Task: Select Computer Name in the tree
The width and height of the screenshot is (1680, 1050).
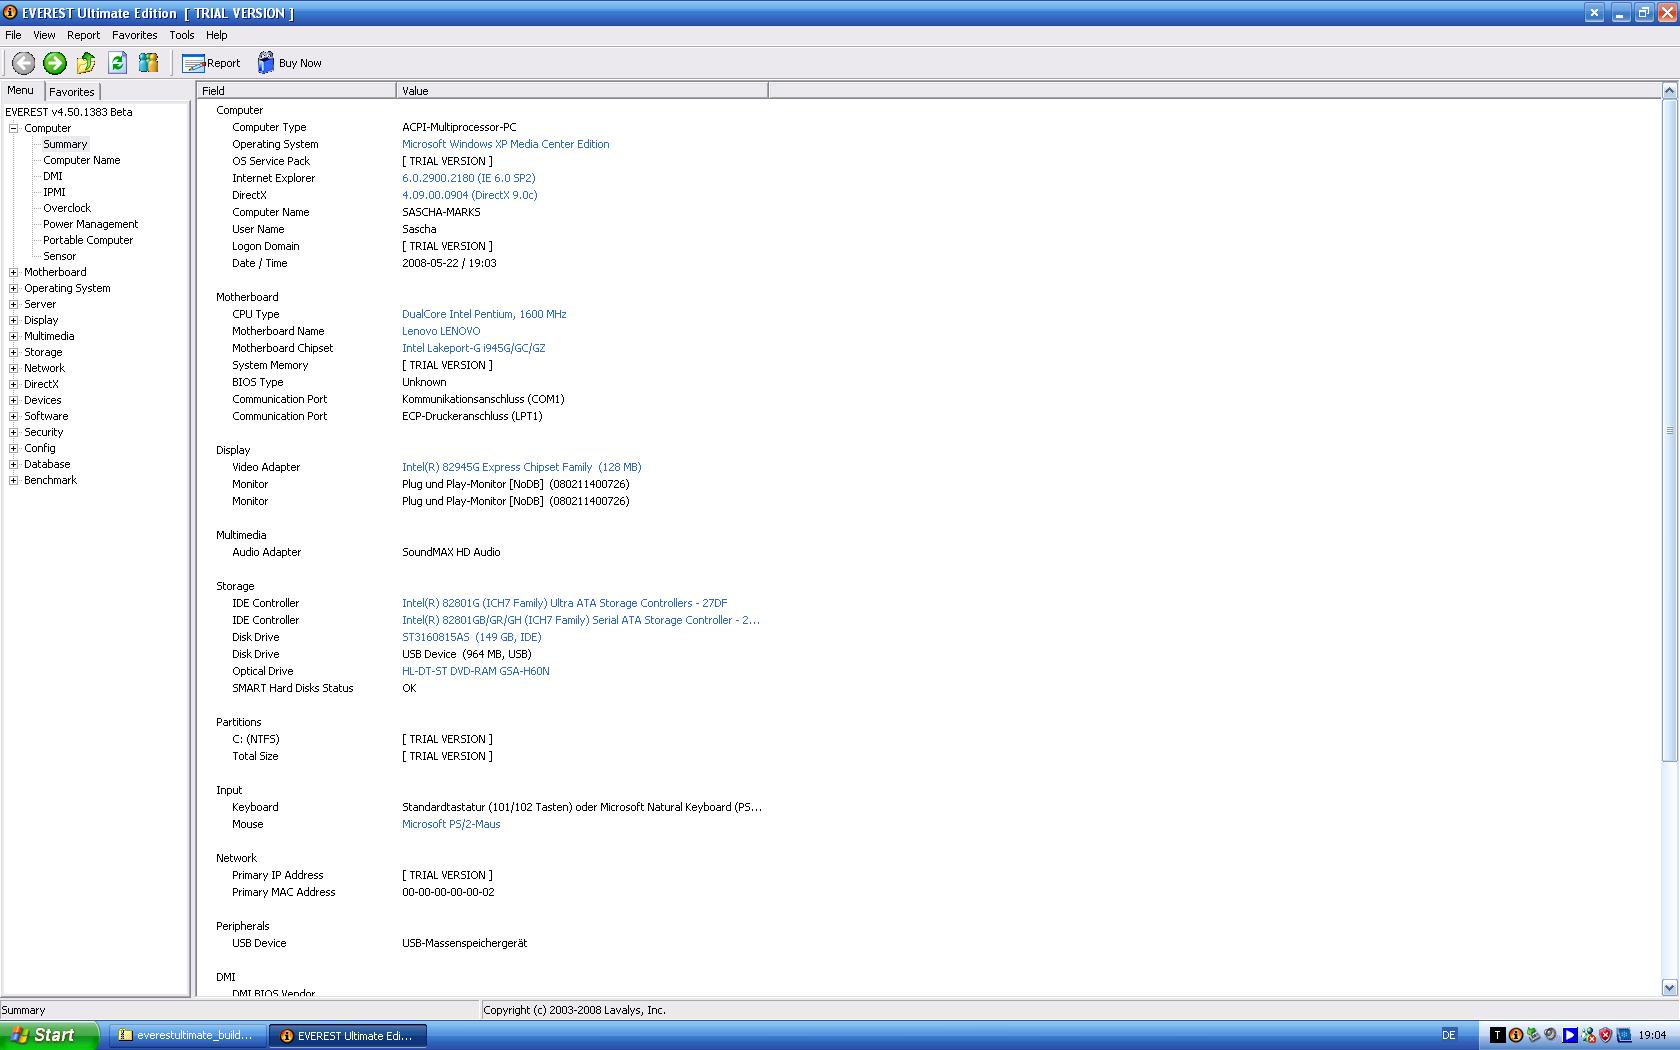Action: pos(81,160)
